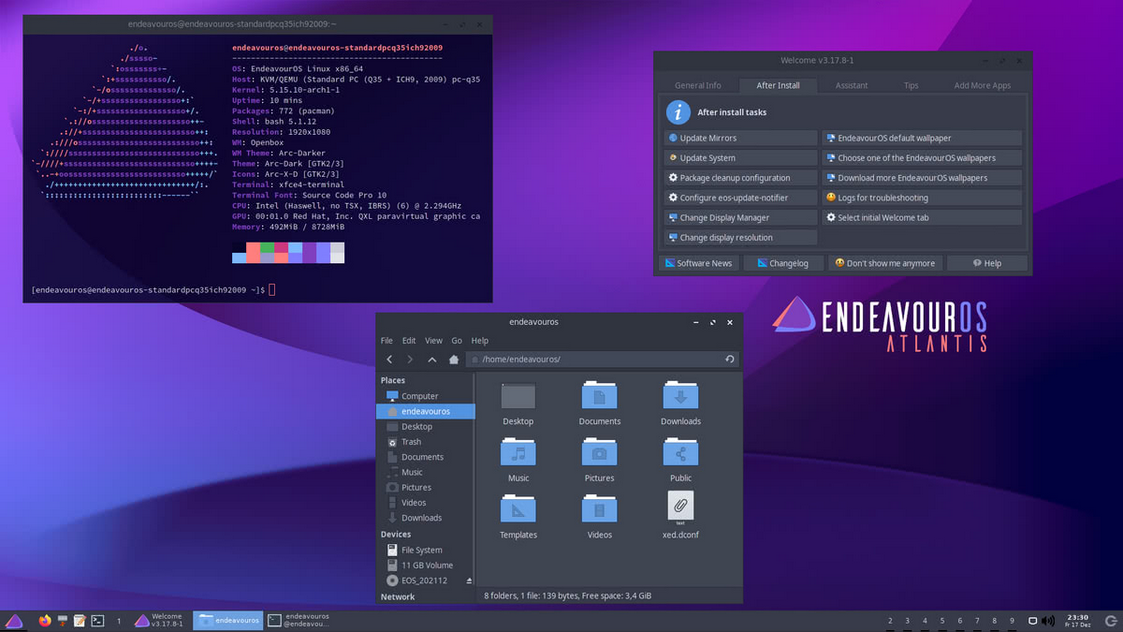Go to parent folder with up arrow

click(432, 360)
